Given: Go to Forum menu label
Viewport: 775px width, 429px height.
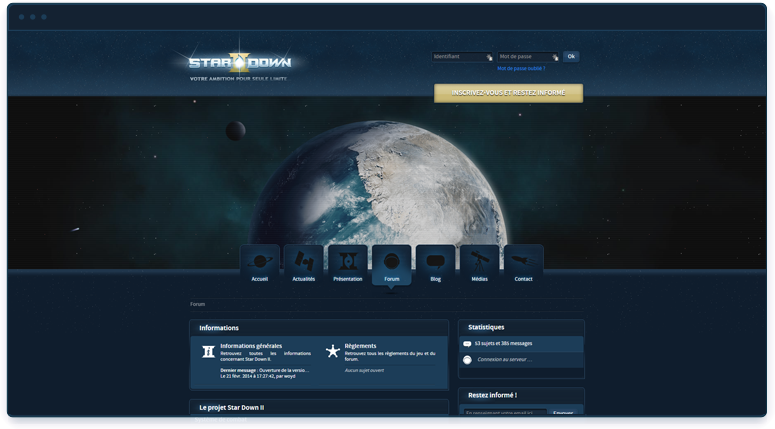Looking at the screenshot, I should [391, 279].
